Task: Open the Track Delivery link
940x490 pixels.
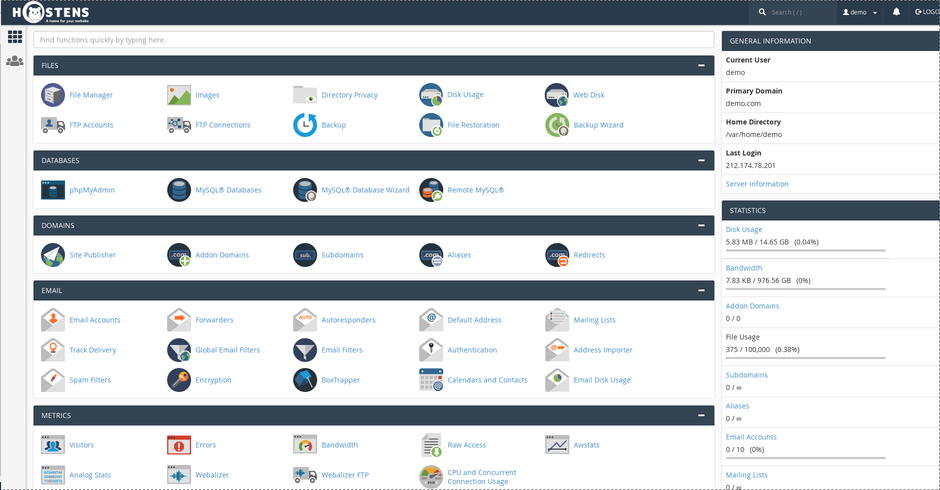Action: 92,350
